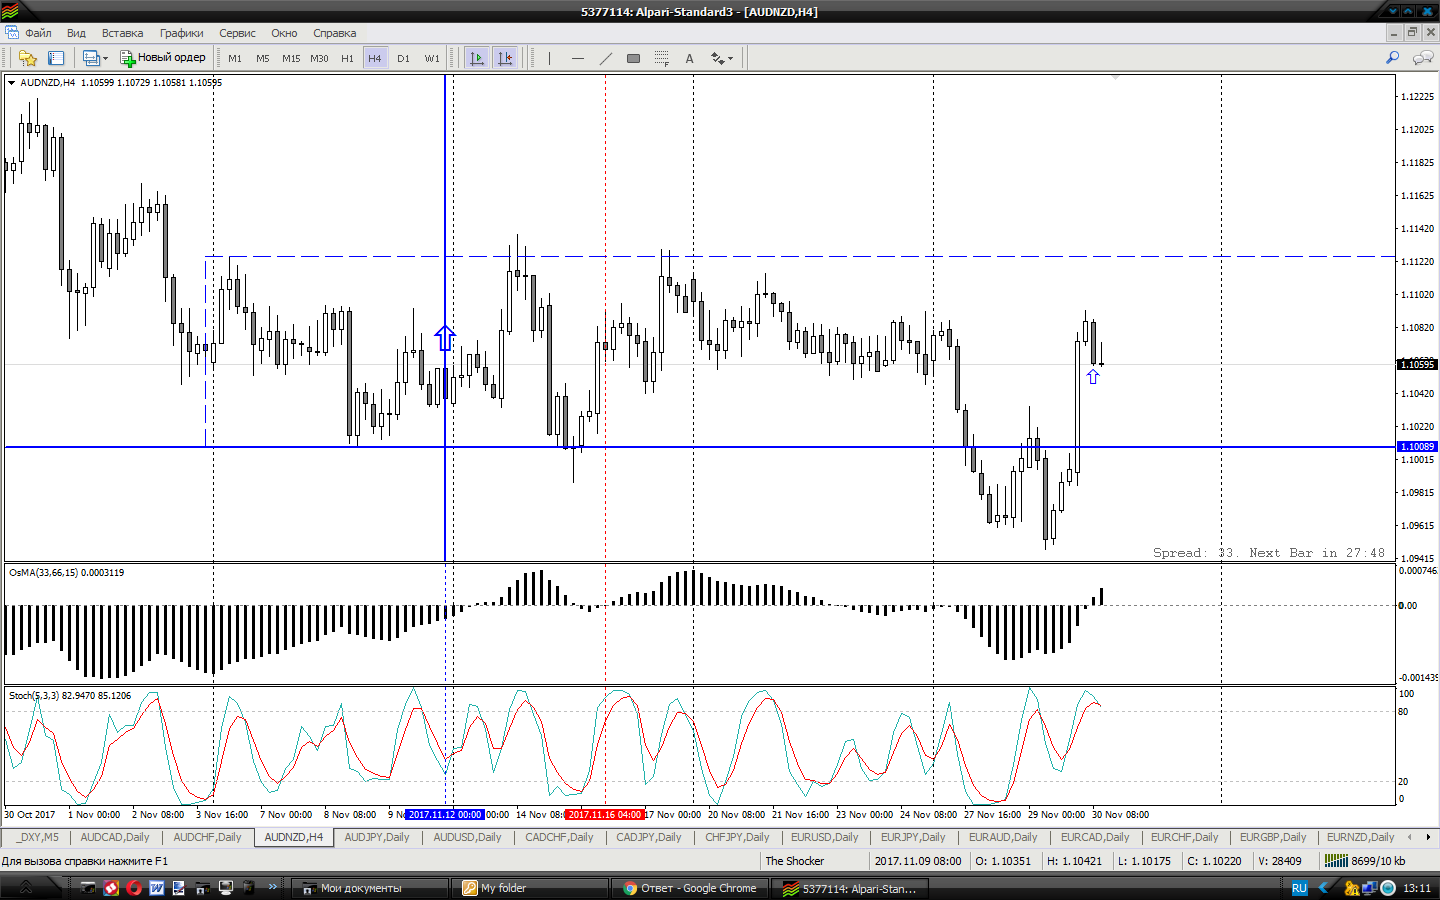Switch chart to H1 timeframe
This screenshot has width=1440, height=900.
coord(347,58)
